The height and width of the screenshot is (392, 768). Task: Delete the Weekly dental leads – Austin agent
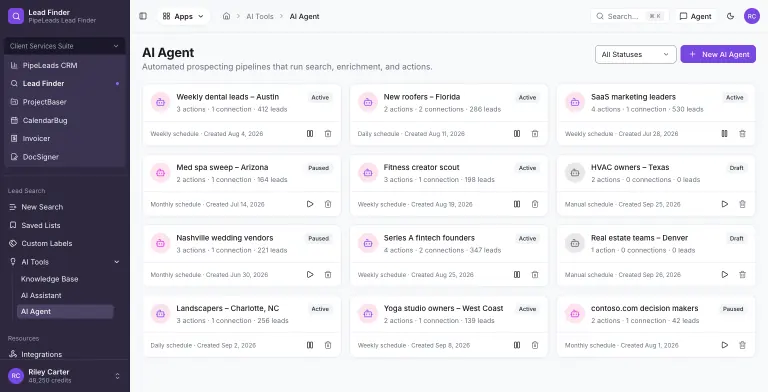(x=328, y=134)
